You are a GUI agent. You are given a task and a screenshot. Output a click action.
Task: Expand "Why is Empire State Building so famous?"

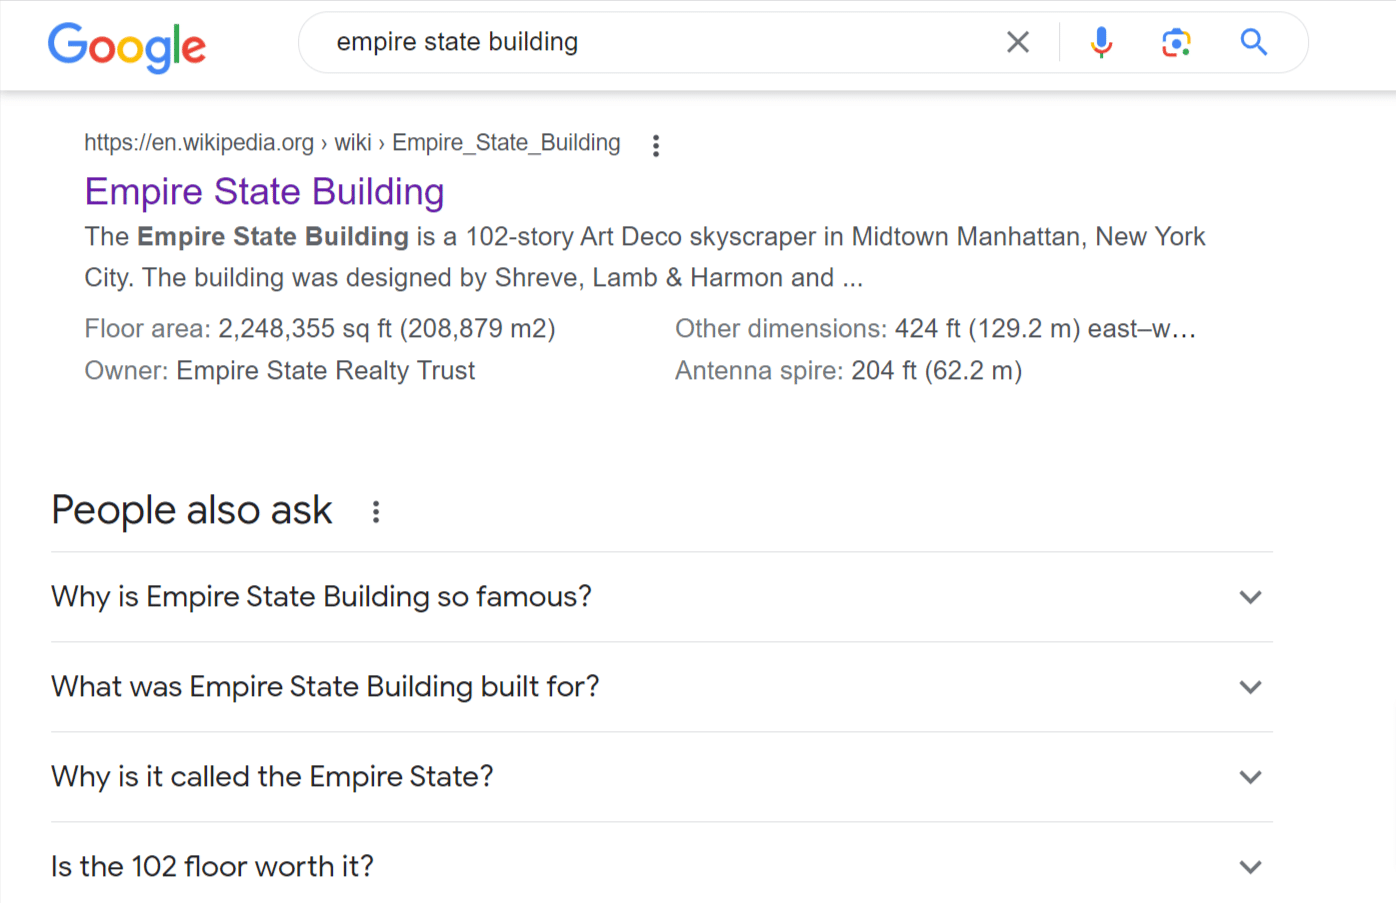[321, 597]
